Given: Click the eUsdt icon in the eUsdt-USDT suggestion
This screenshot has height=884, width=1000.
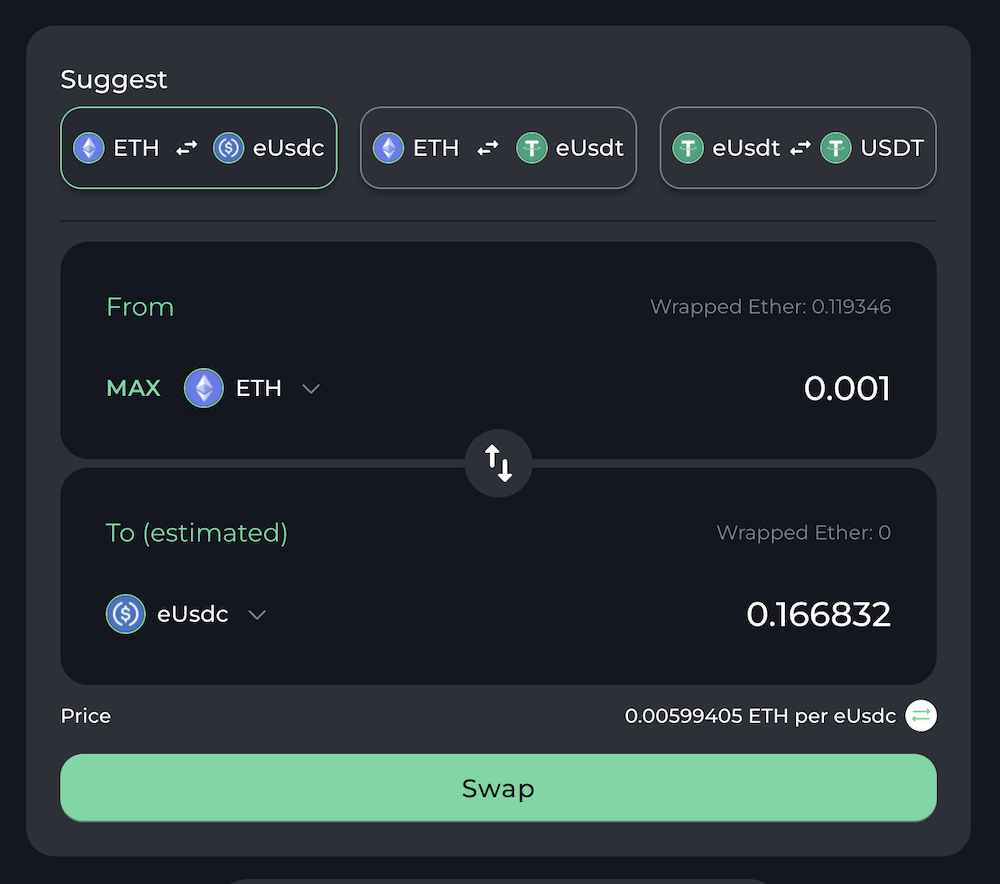Looking at the screenshot, I should [688, 147].
